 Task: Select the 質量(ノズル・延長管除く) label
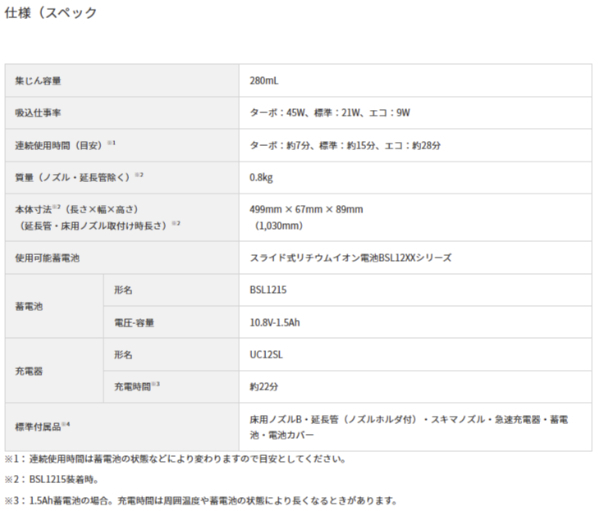[79, 177]
